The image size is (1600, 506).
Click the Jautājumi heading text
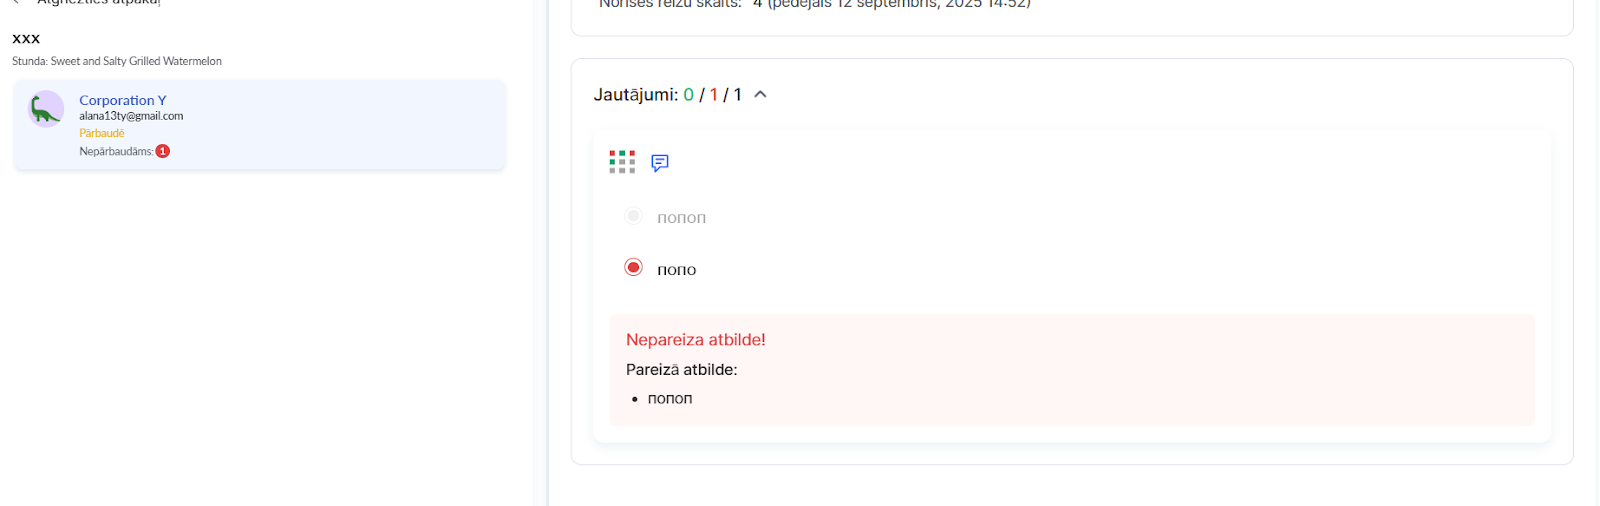(x=635, y=95)
